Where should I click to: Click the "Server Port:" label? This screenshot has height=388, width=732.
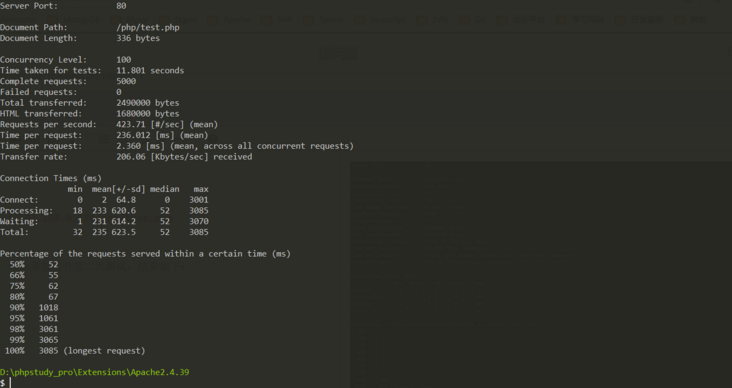[x=29, y=6]
